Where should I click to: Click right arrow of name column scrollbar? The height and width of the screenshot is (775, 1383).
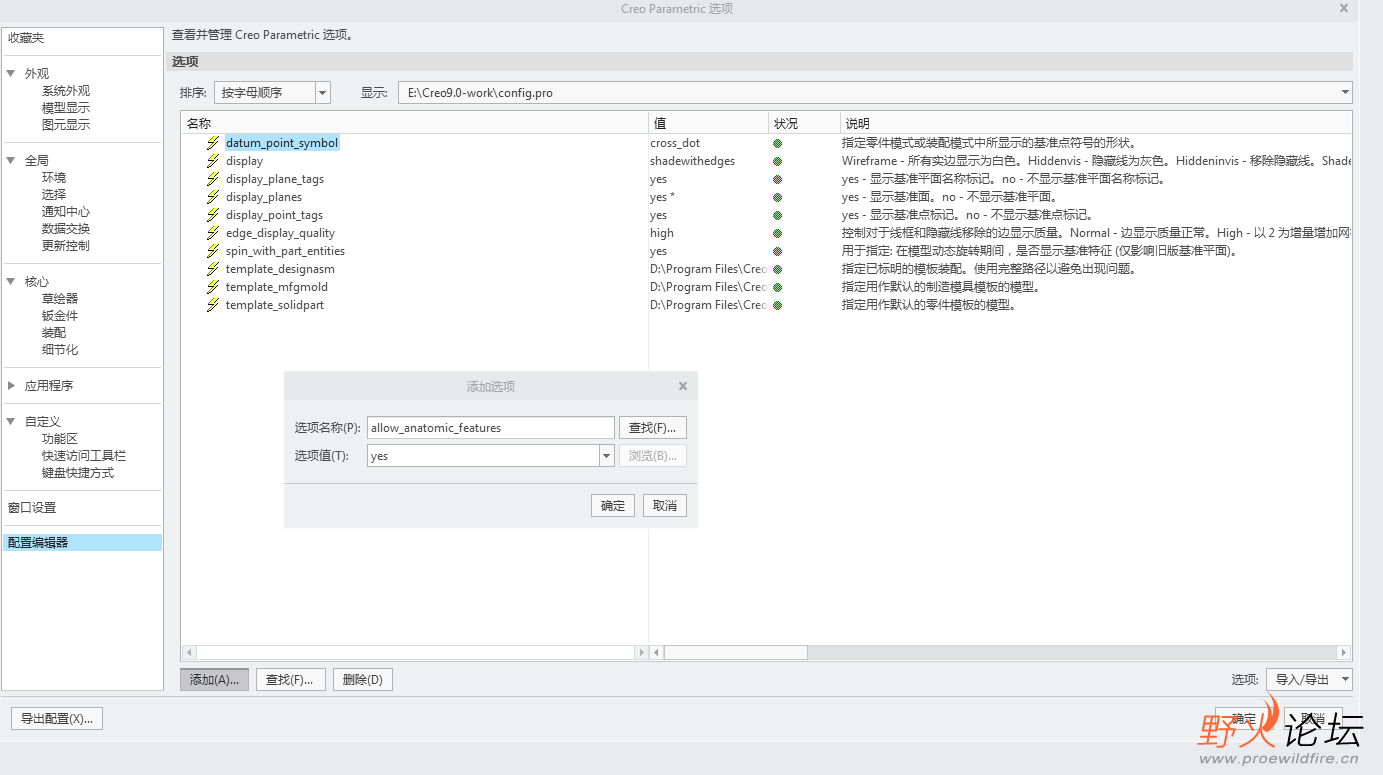[x=642, y=652]
